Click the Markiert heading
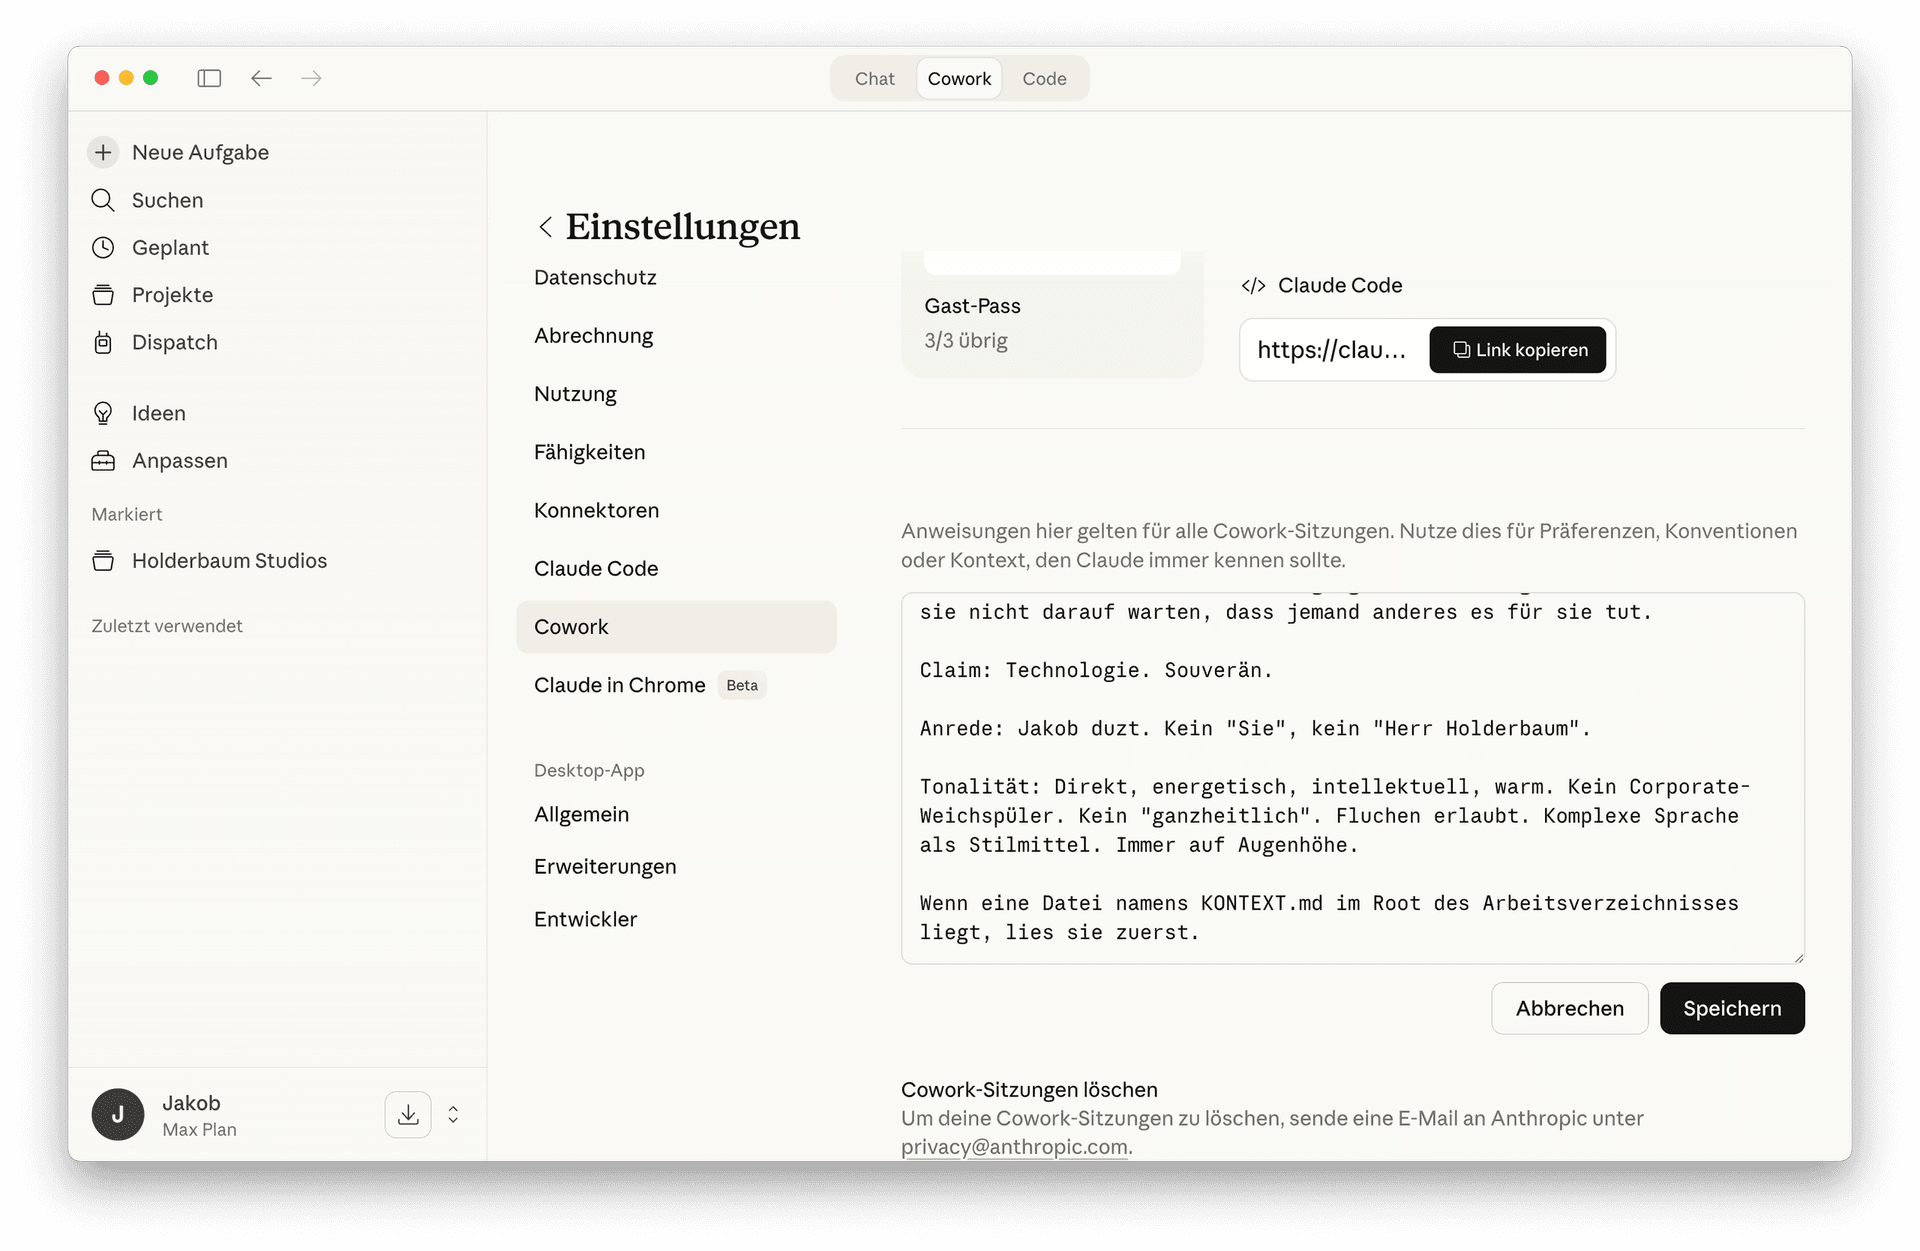 click(127, 514)
